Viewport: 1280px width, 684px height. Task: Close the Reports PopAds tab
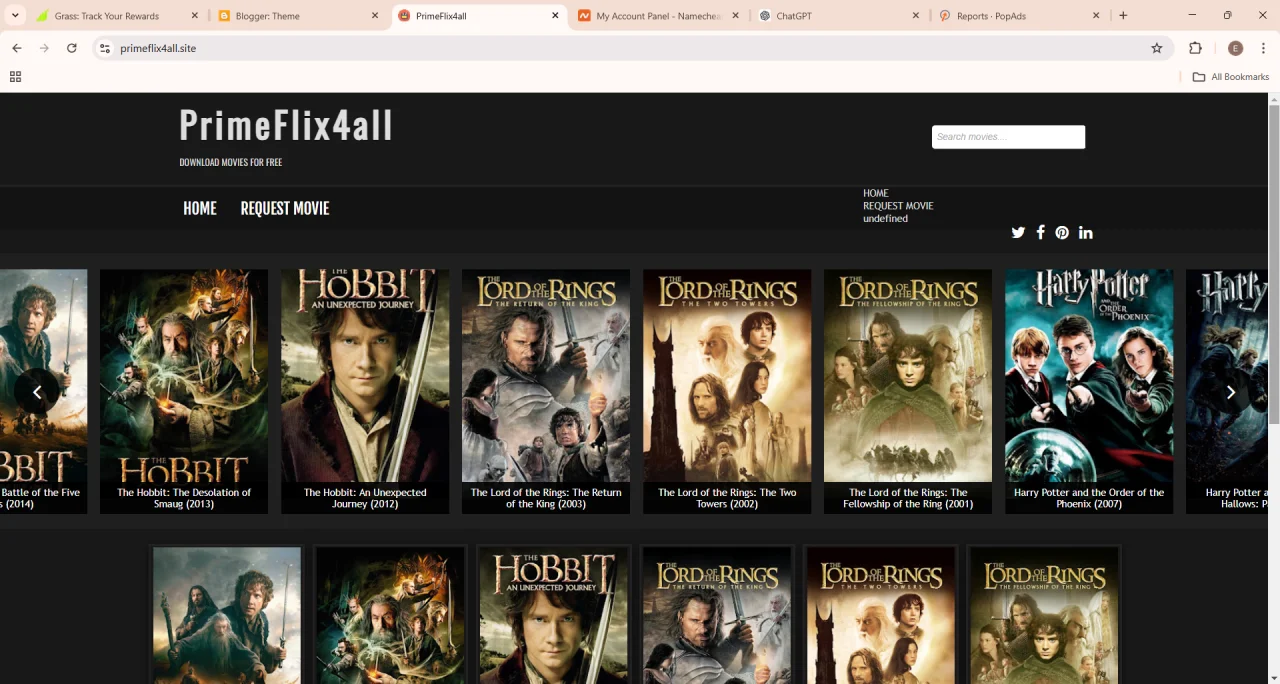[1096, 16]
